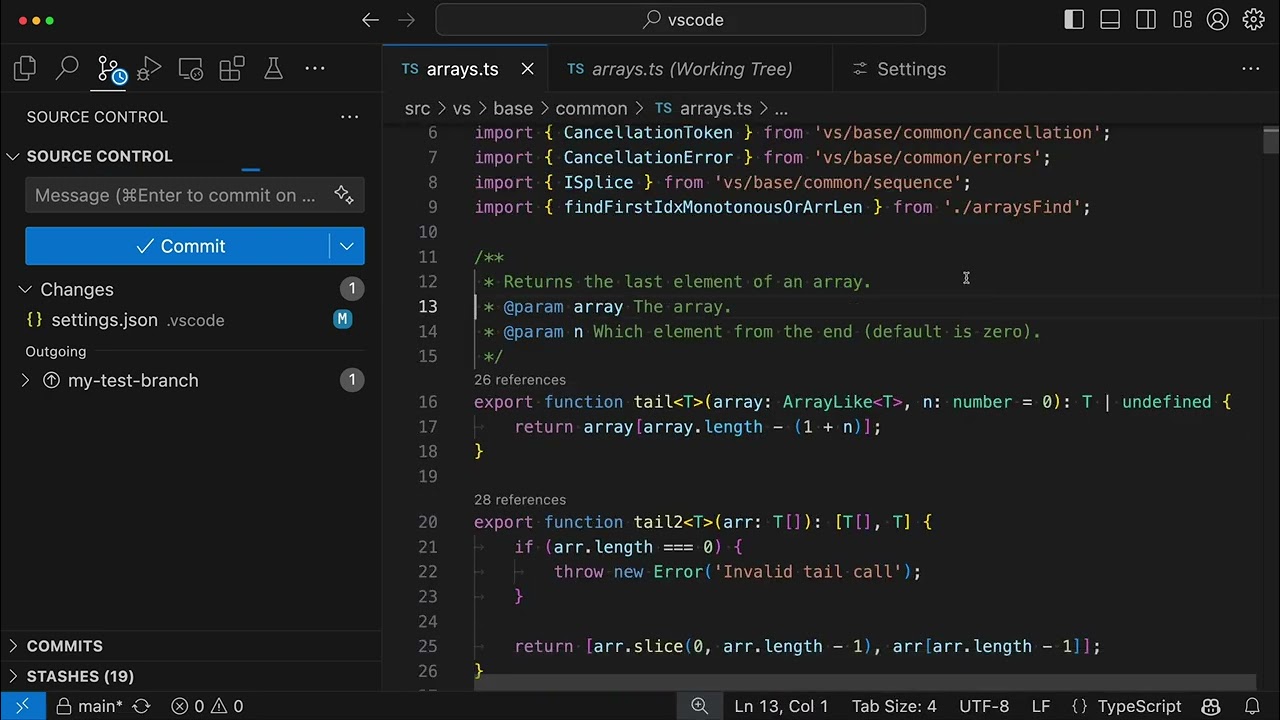Click the tail2 function name on line 20
1280x720 pixels.
(658, 522)
